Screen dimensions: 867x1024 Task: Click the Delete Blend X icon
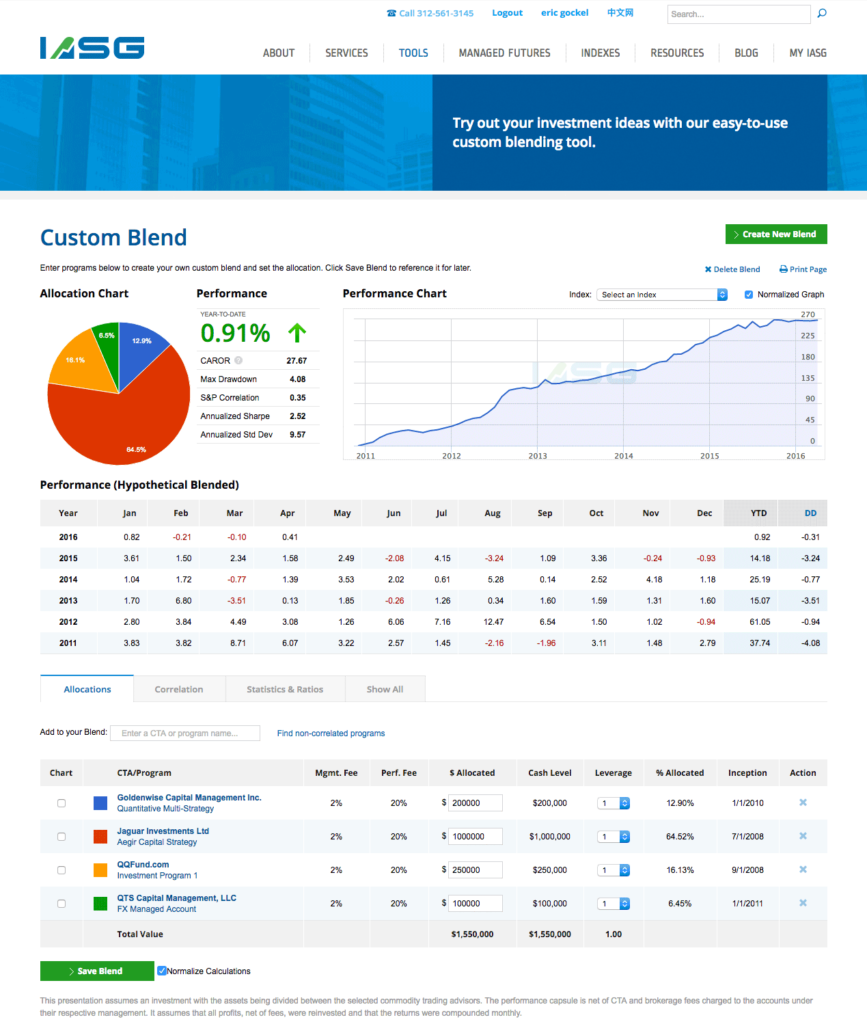tap(708, 269)
